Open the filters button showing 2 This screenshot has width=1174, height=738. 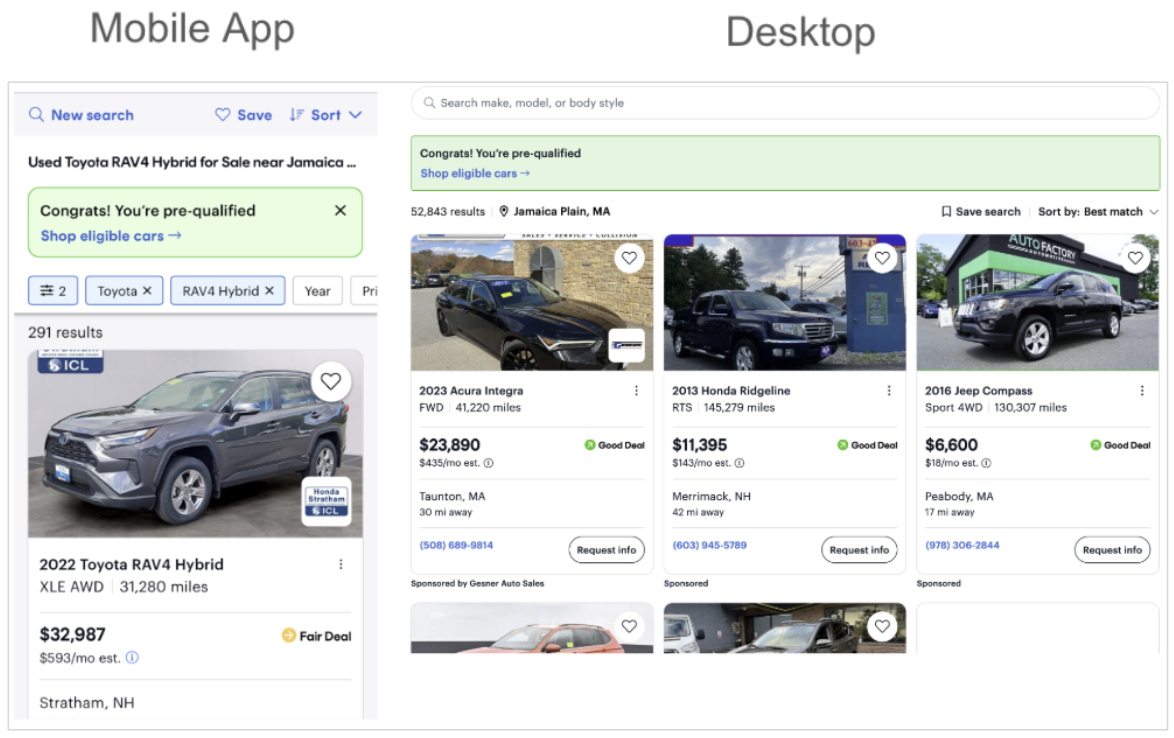53,290
